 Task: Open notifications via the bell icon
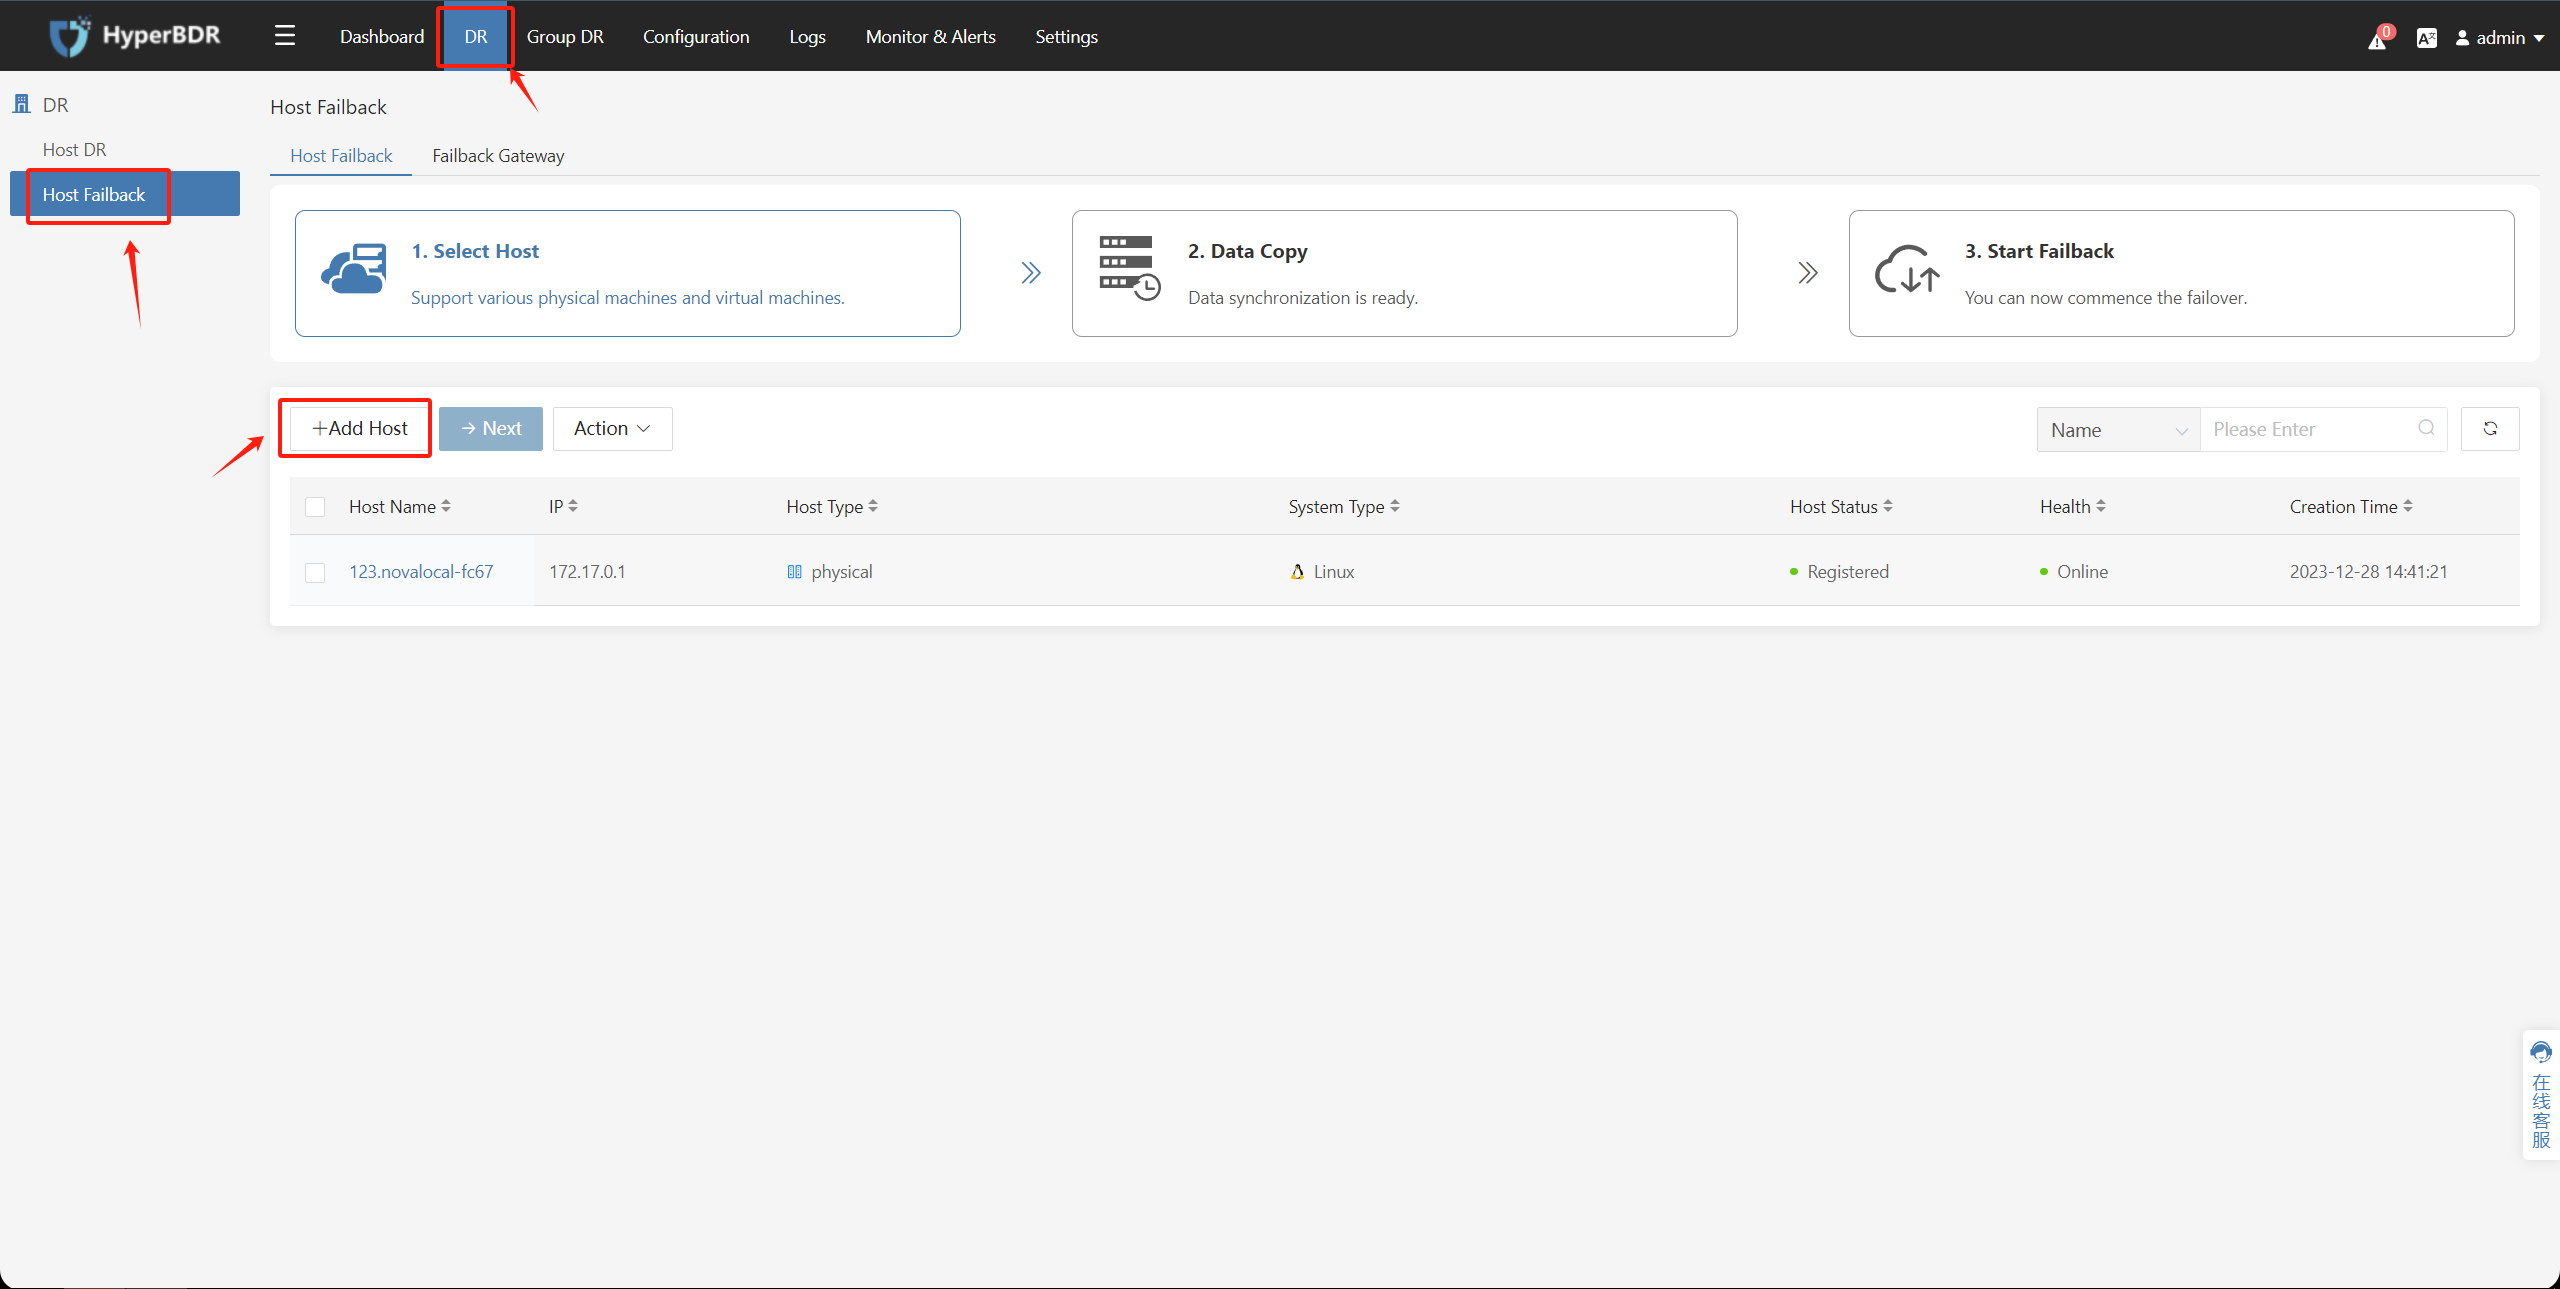[x=2377, y=38]
